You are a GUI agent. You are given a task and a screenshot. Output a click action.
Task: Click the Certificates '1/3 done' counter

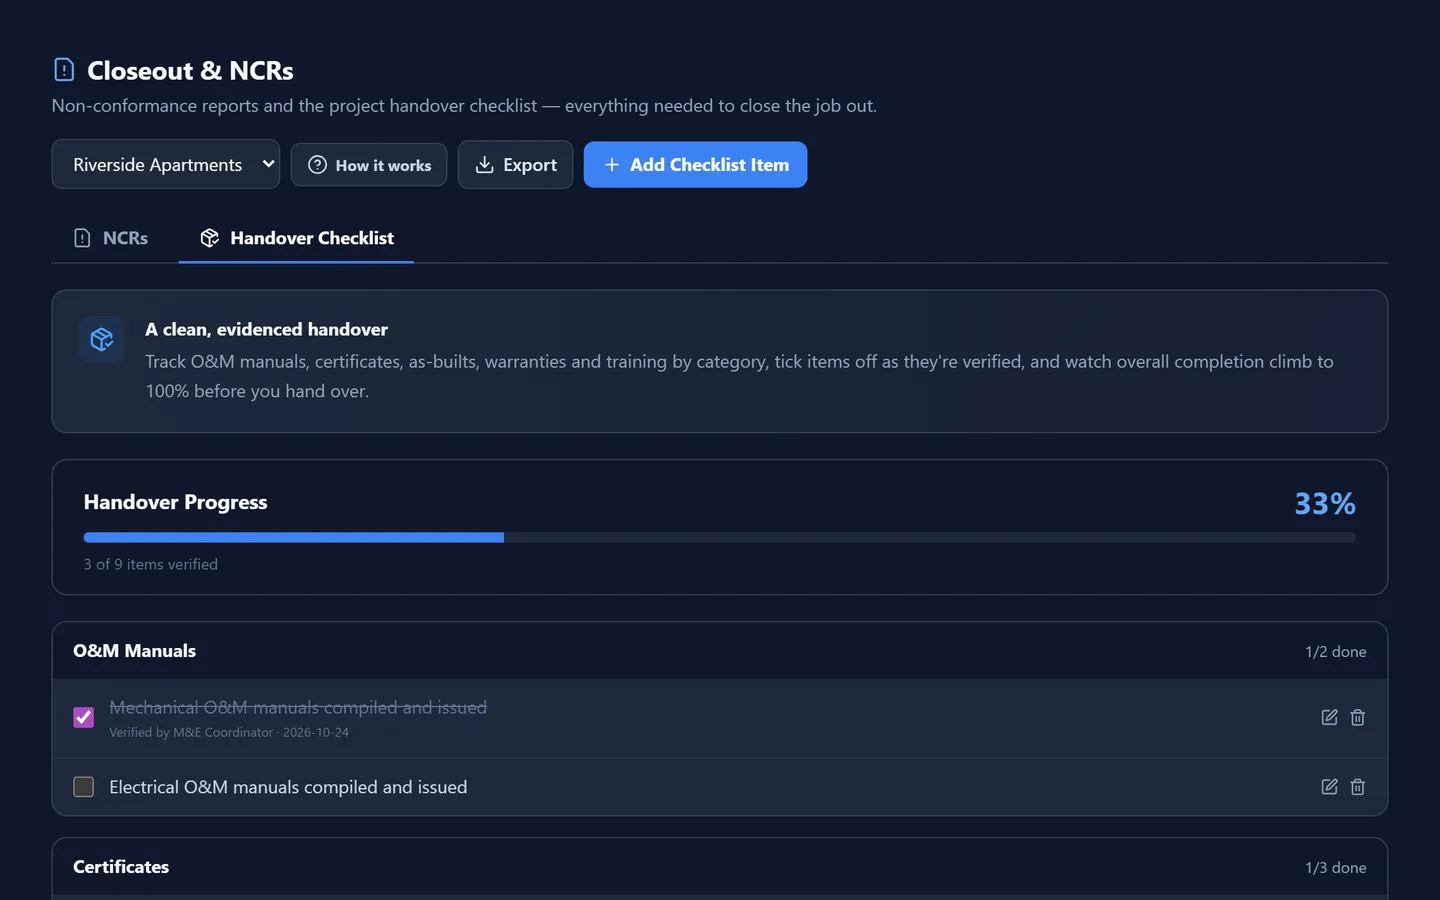click(1335, 868)
